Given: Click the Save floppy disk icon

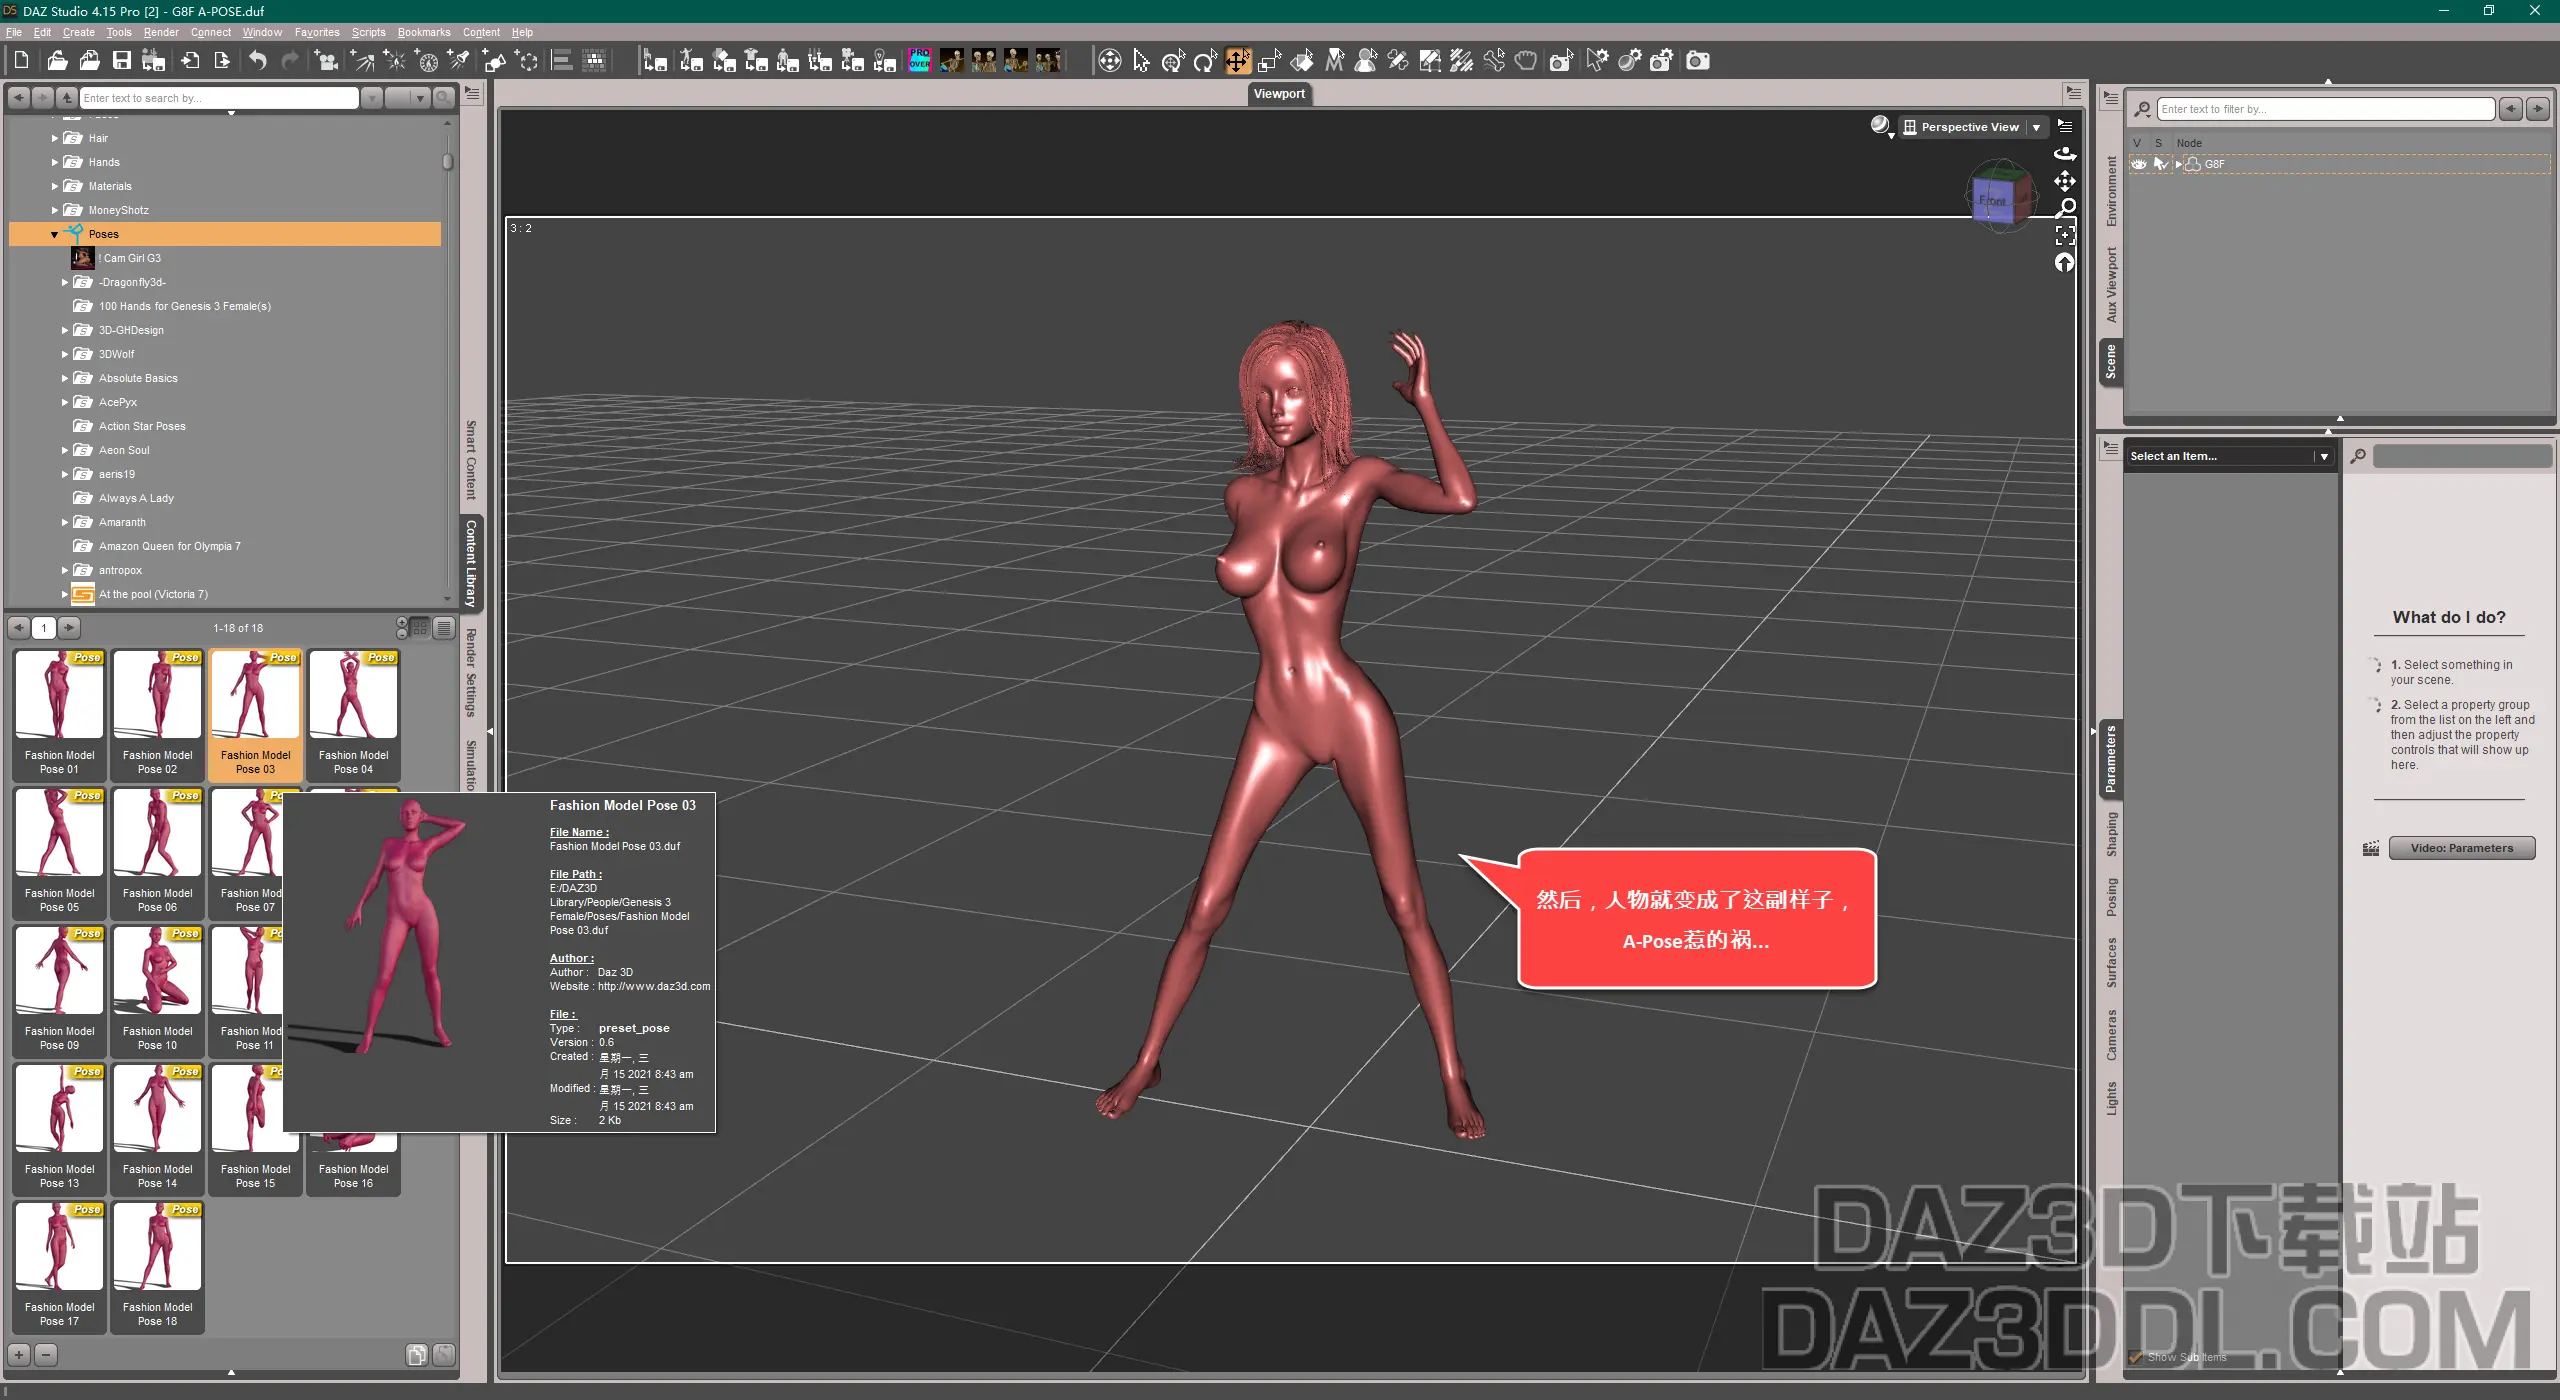Looking at the screenshot, I should pos(121,61).
